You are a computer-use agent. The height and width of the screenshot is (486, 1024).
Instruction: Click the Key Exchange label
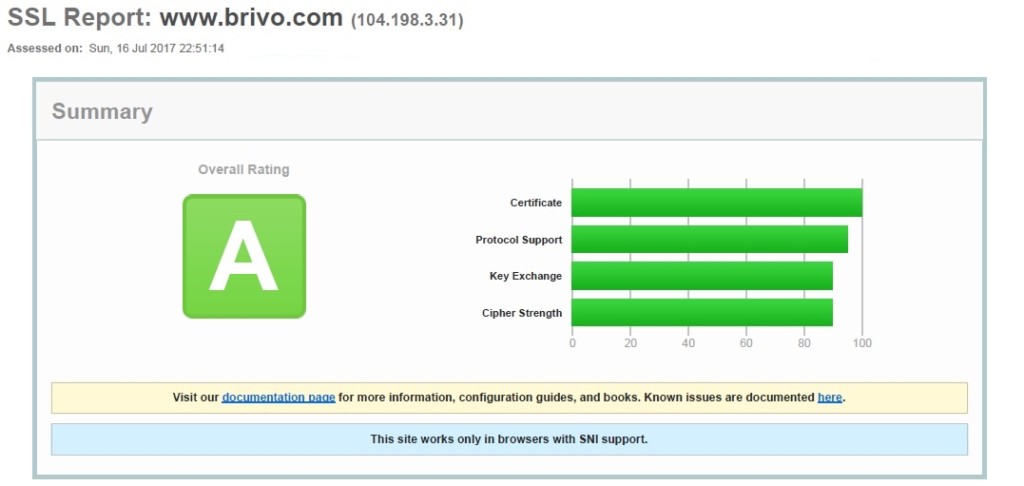pos(525,276)
